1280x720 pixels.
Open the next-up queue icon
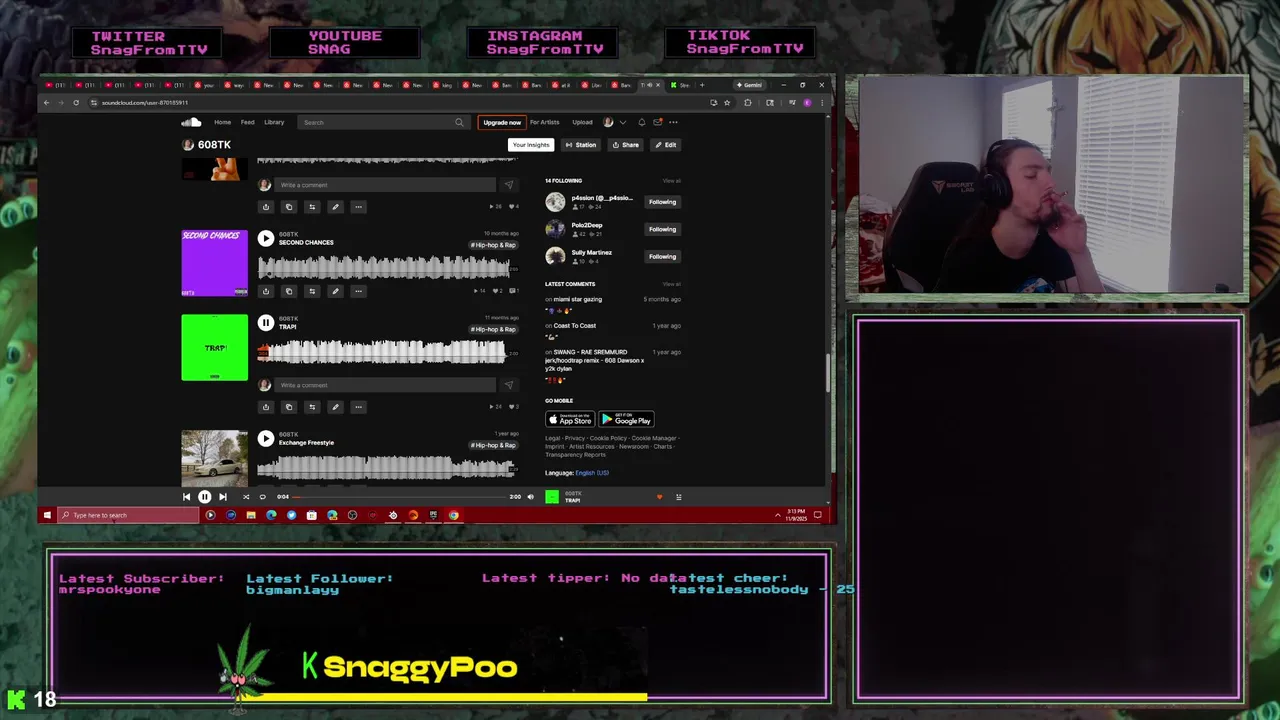678,497
